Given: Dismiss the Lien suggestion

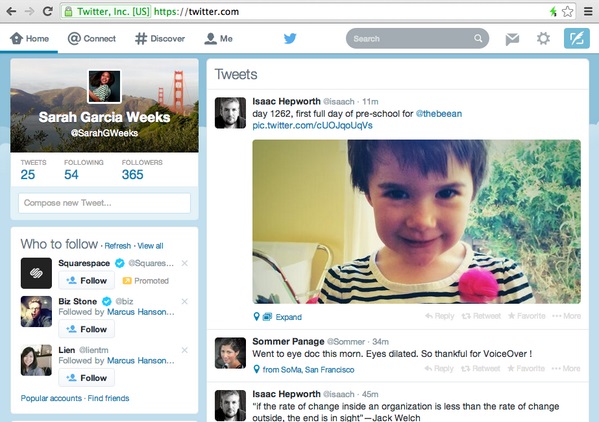Looking at the screenshot, I should click(x=185, y=350).
